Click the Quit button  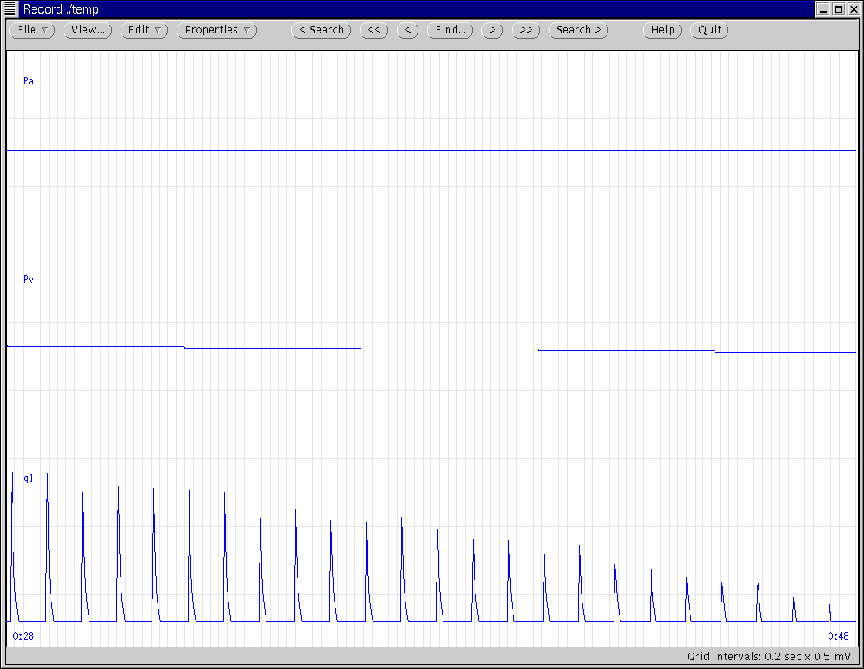(x=709, y=30)
